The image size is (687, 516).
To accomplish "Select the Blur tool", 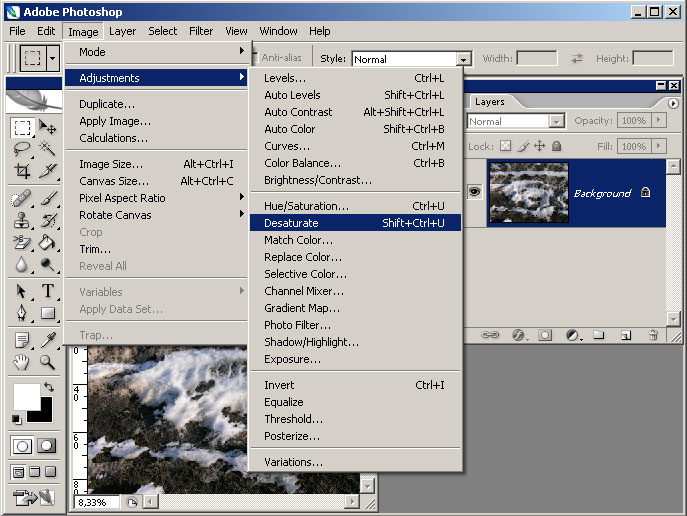I will coord(21,264).
